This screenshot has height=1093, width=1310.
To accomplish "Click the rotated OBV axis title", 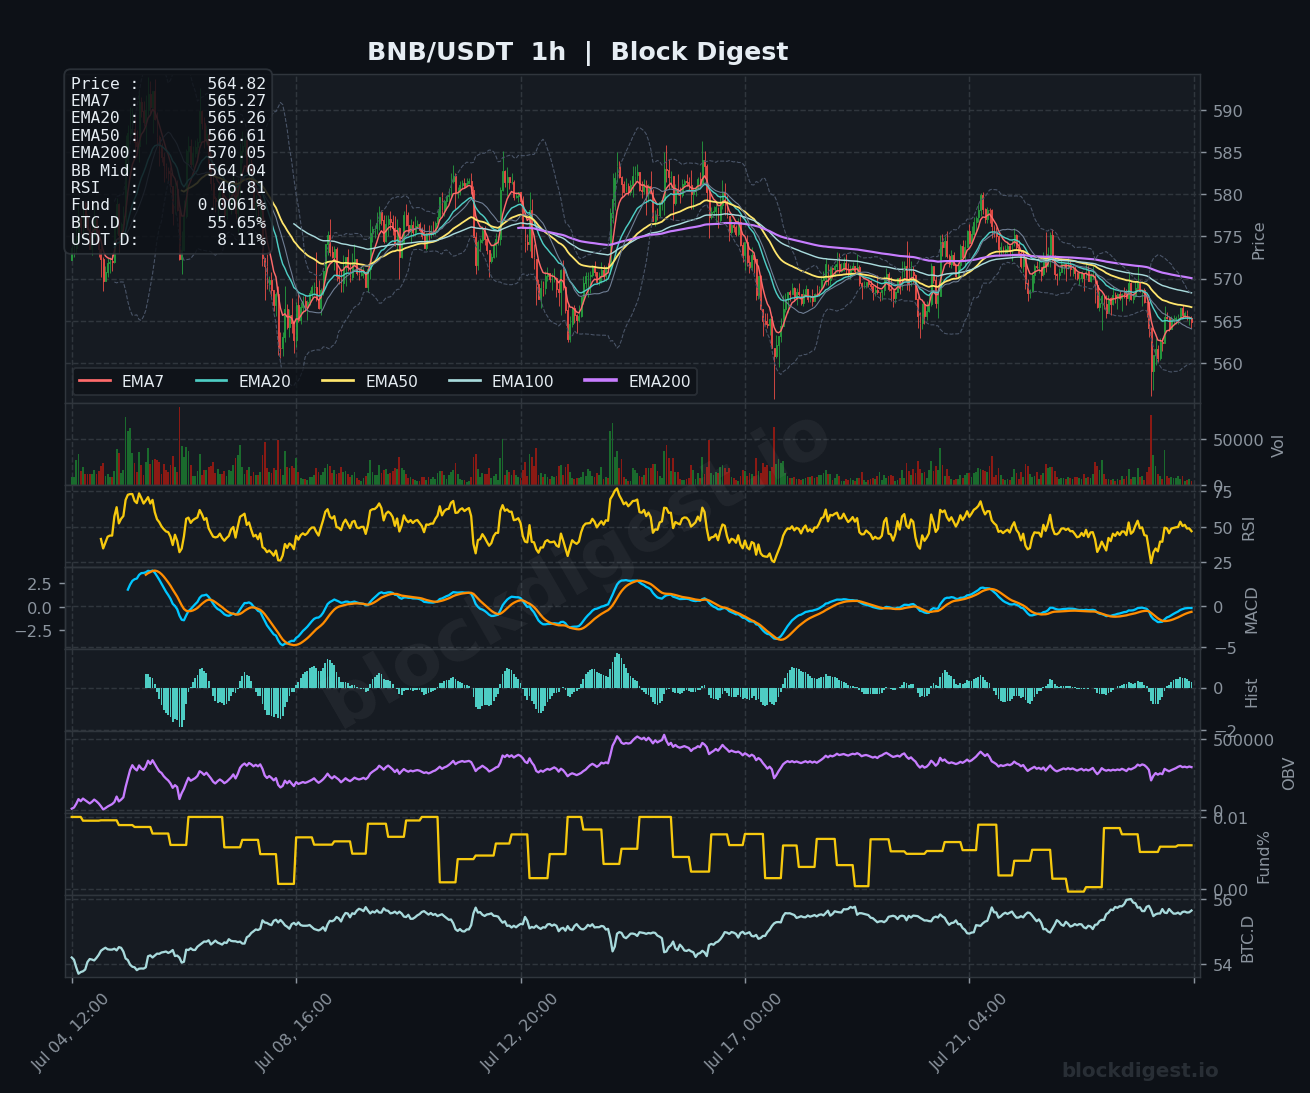I will tap(1288, 774).
